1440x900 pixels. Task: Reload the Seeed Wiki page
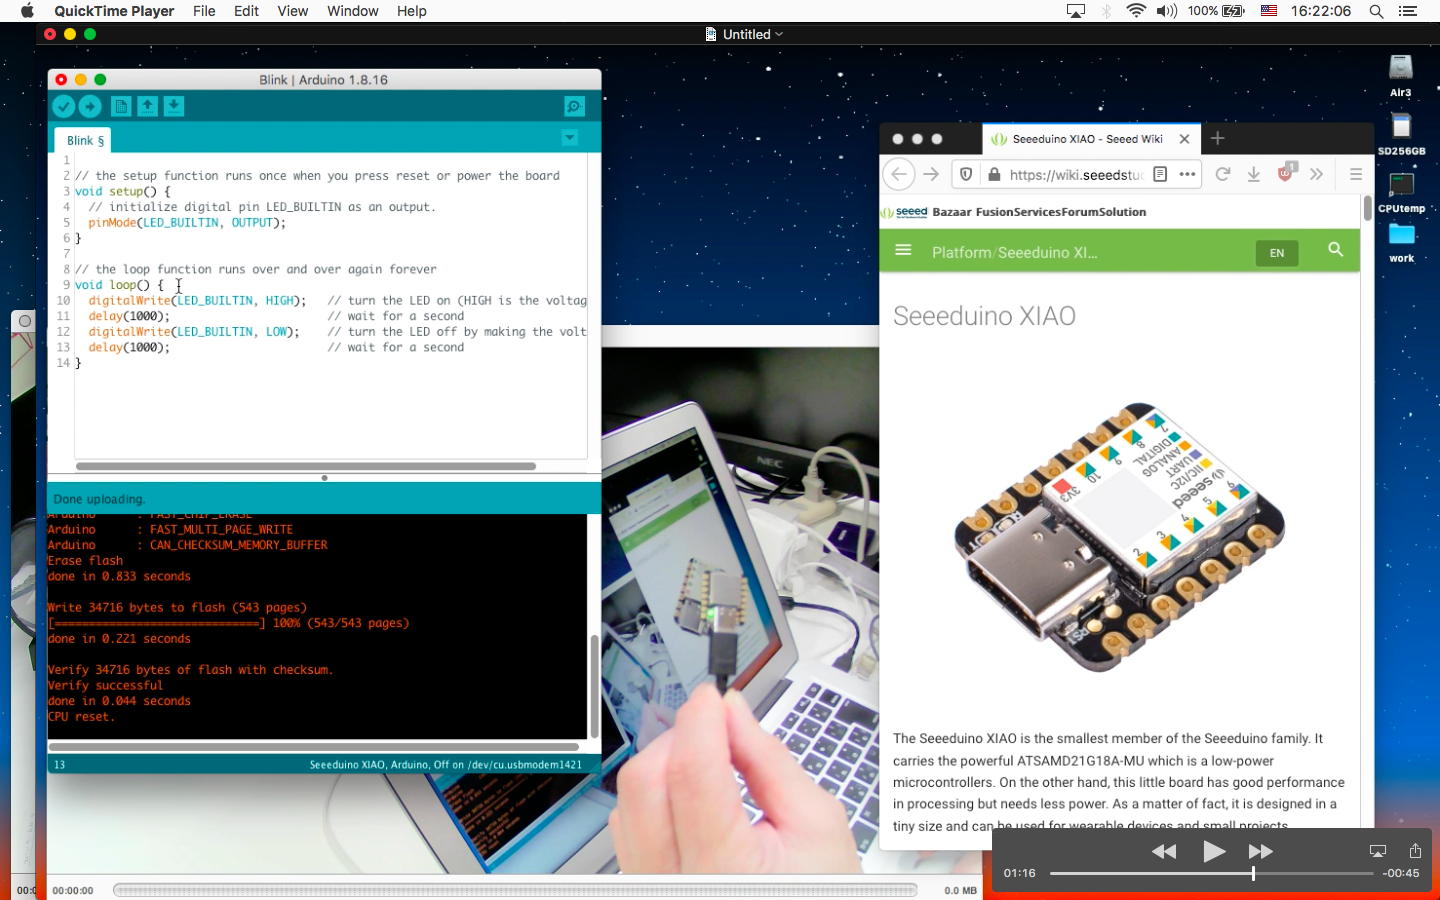coord(1222,174)
